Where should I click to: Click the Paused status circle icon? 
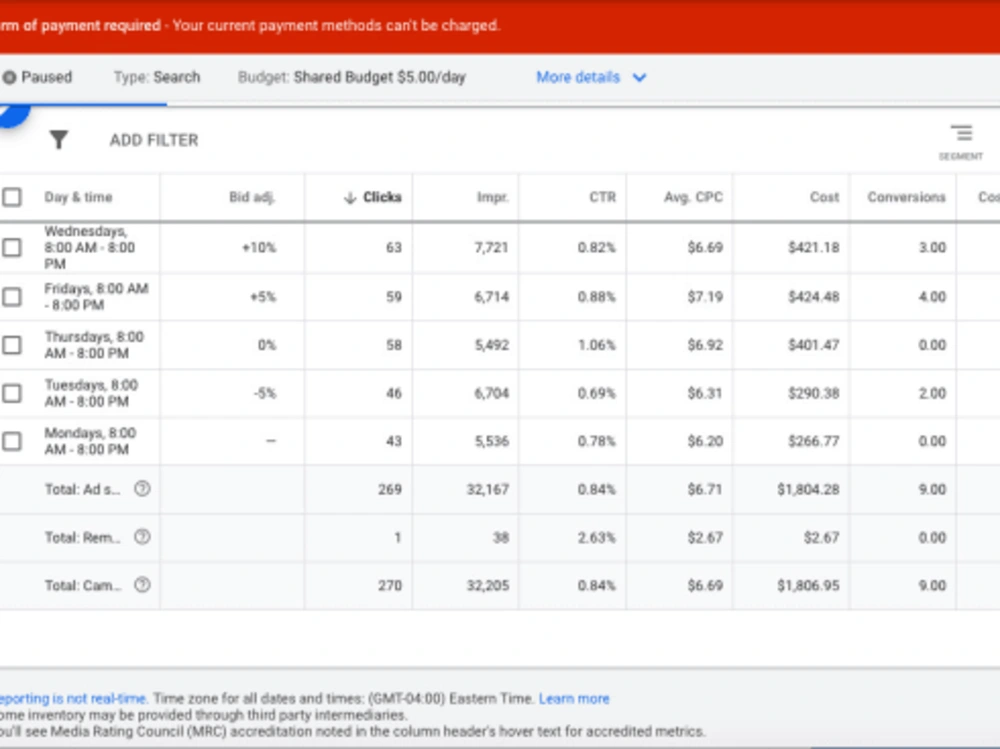9,77
